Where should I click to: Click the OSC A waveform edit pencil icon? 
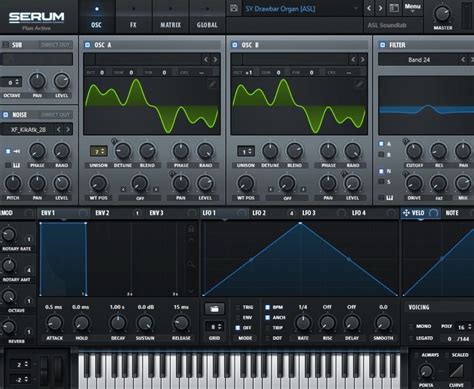[212, 84]
